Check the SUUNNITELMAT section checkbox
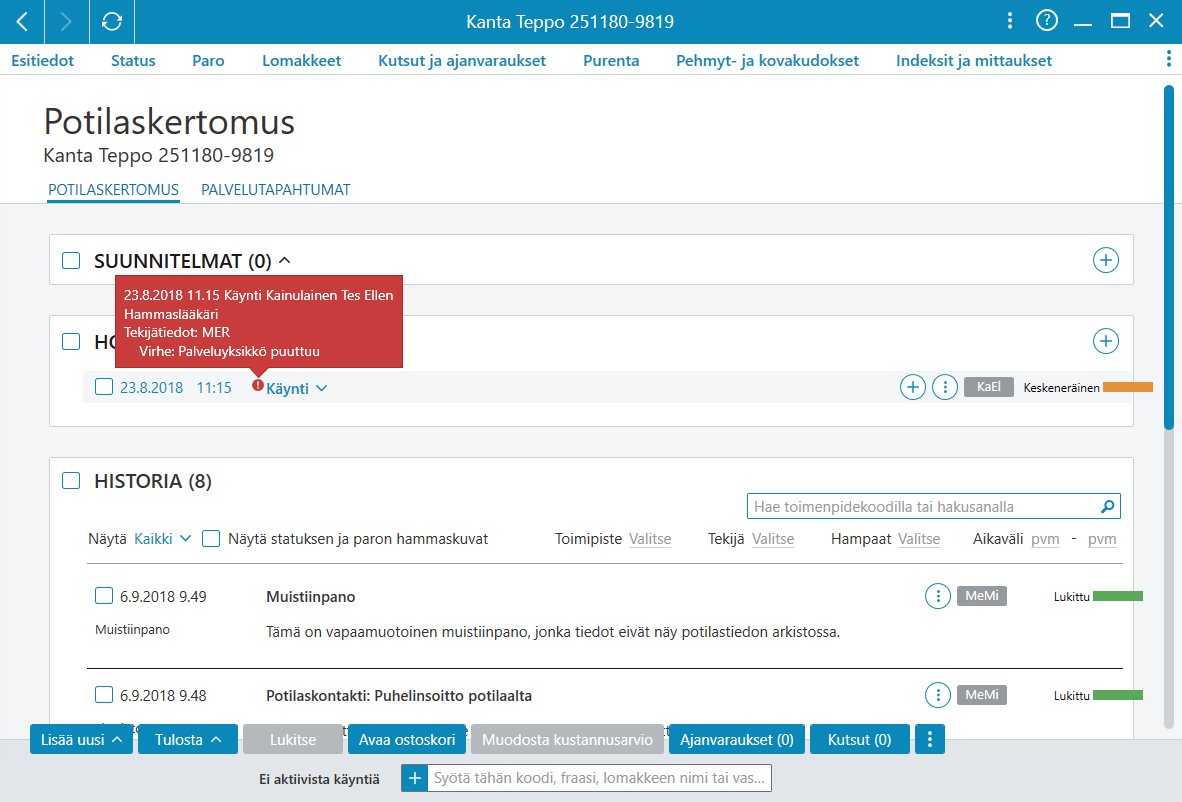This screenshot has height=802, width=1182. 71,261
